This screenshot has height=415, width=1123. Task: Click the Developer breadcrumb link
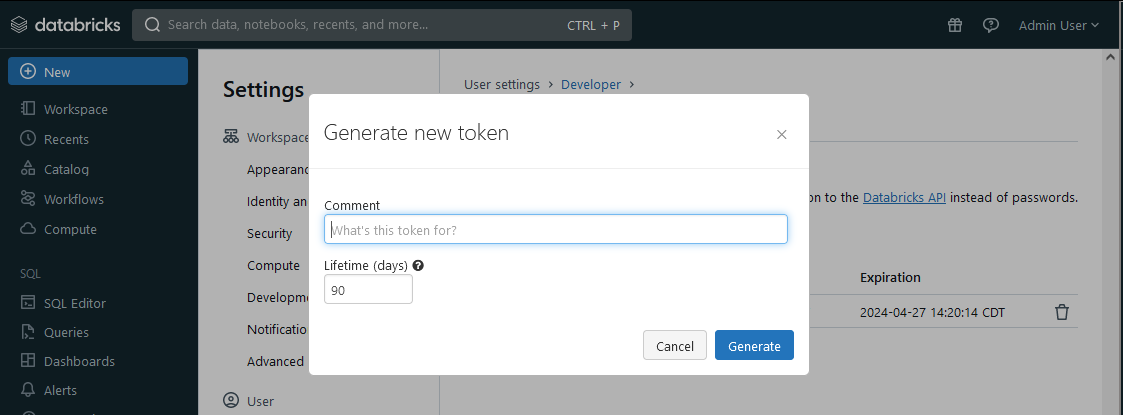[x=591, y=84]
